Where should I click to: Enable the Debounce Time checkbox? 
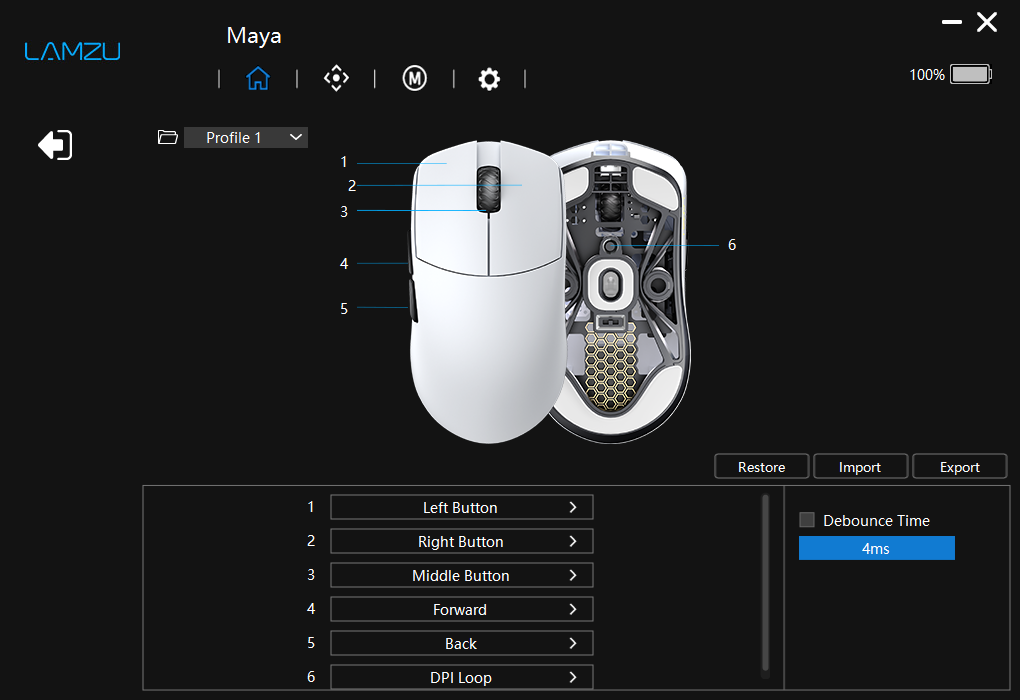(807, 520)
